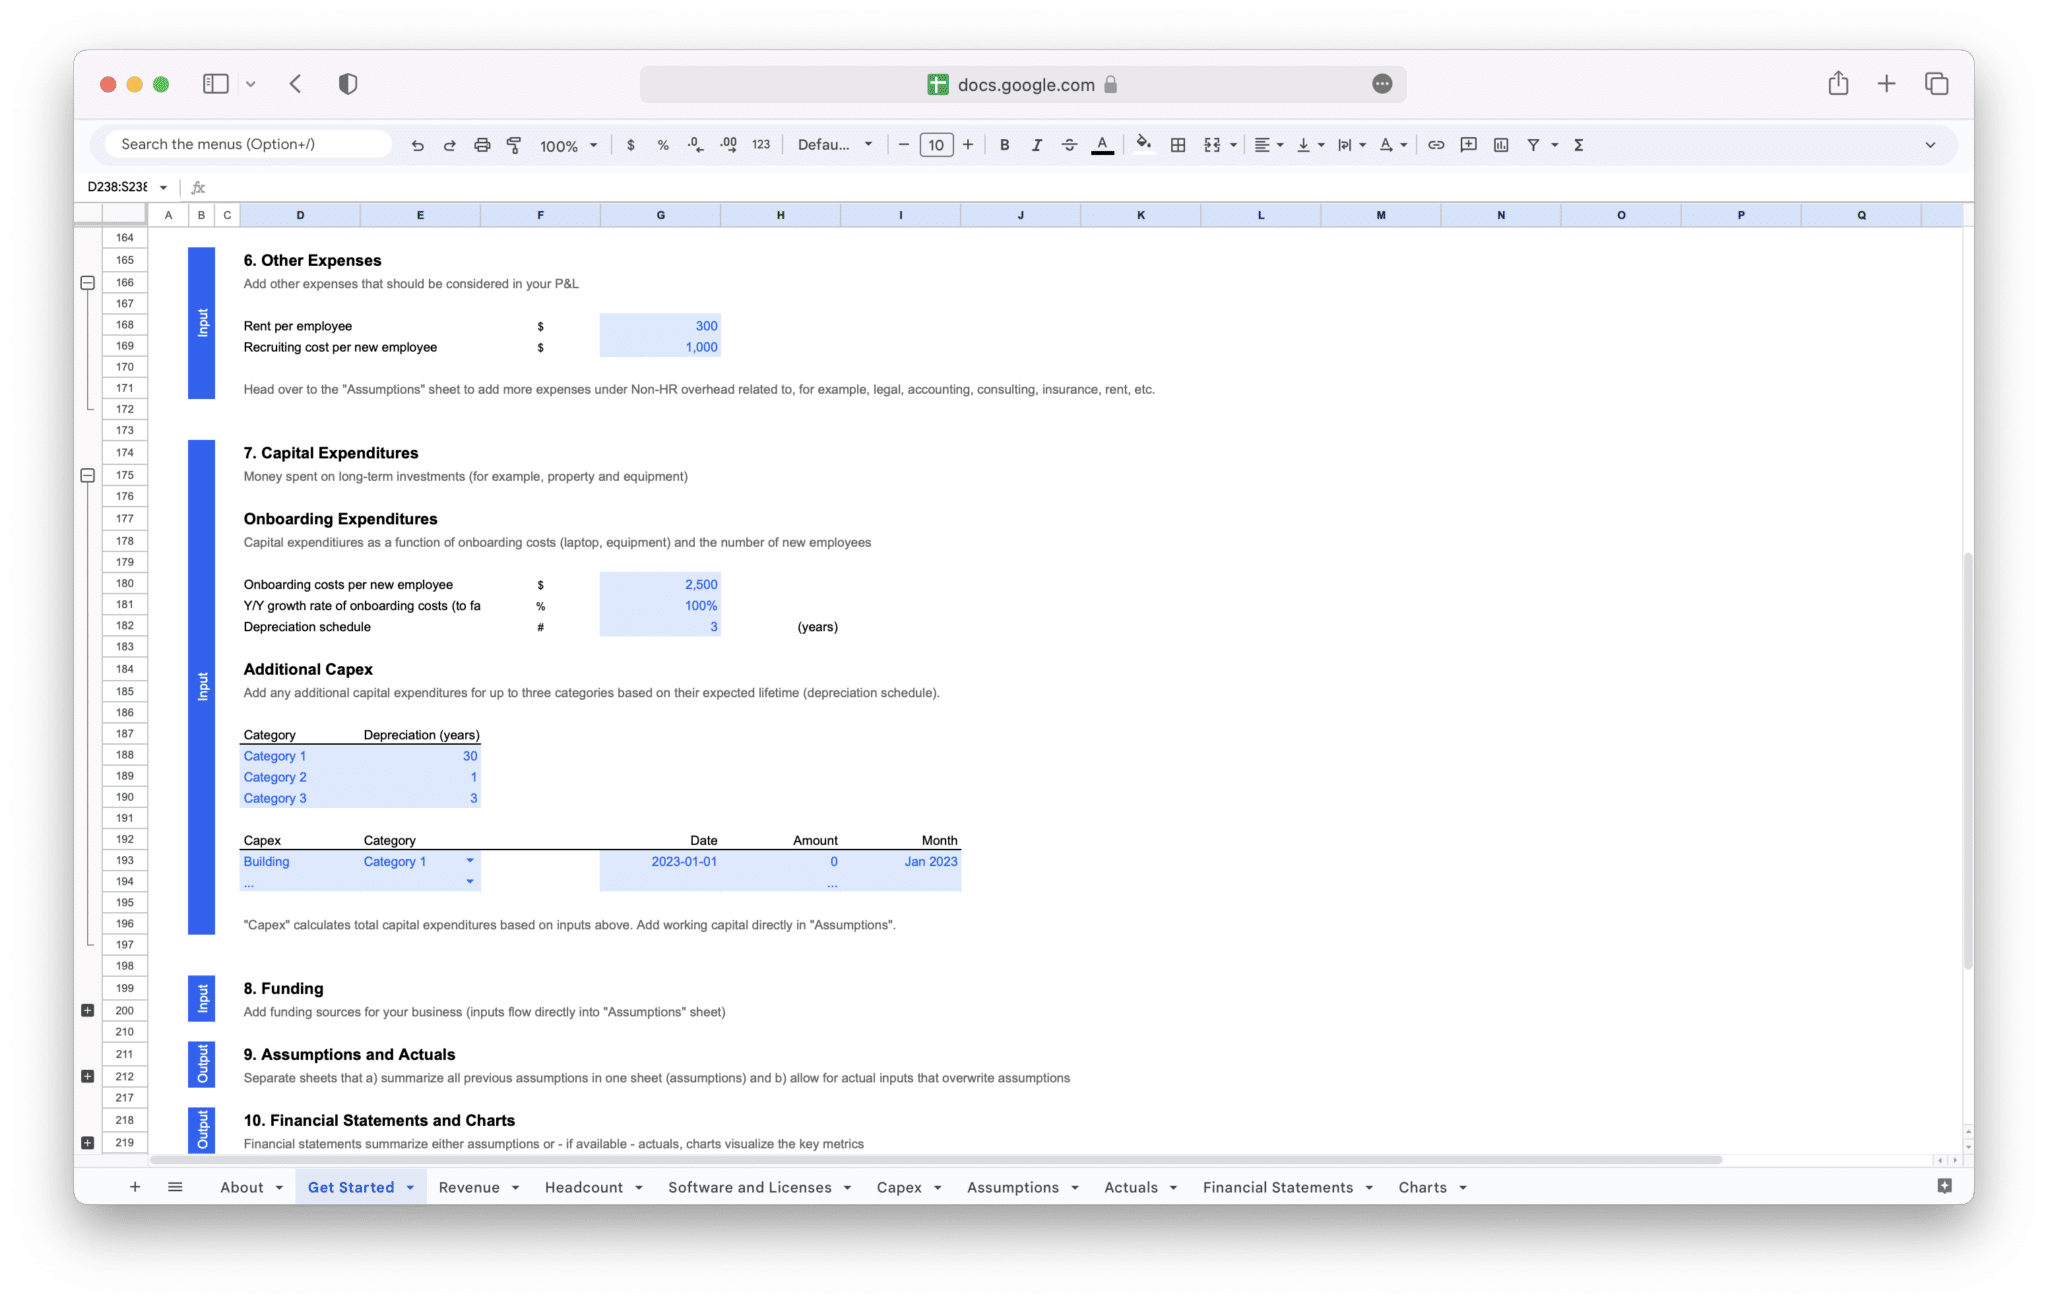Undo the last action

[x=417, y=145]
